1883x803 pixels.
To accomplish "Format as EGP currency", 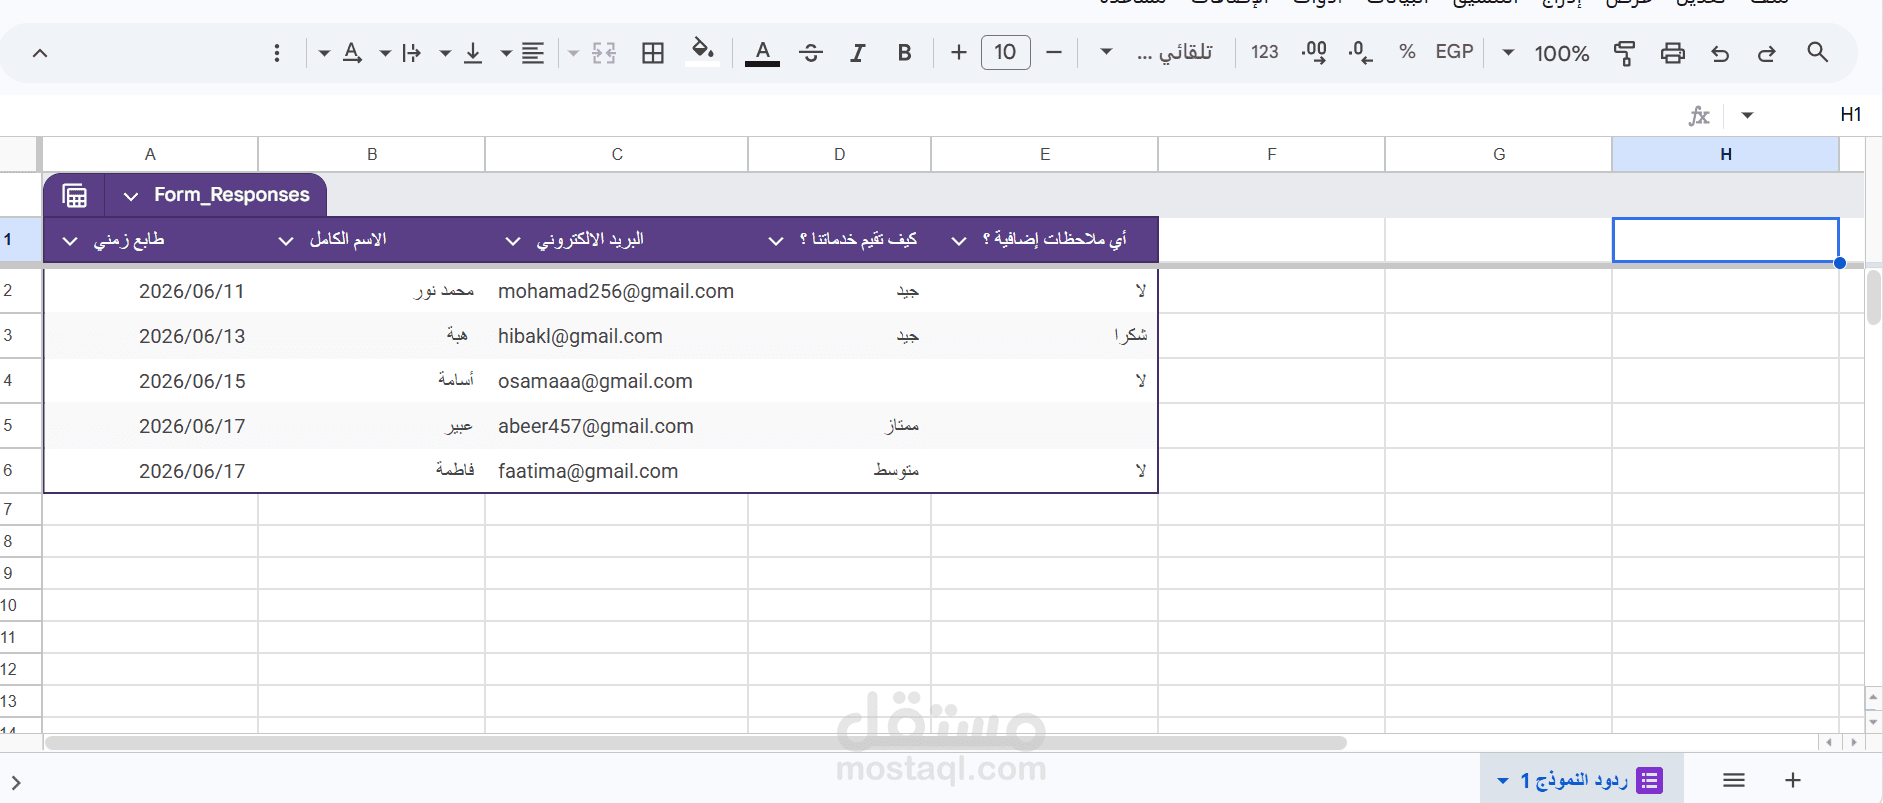I will click(1454, 52).
